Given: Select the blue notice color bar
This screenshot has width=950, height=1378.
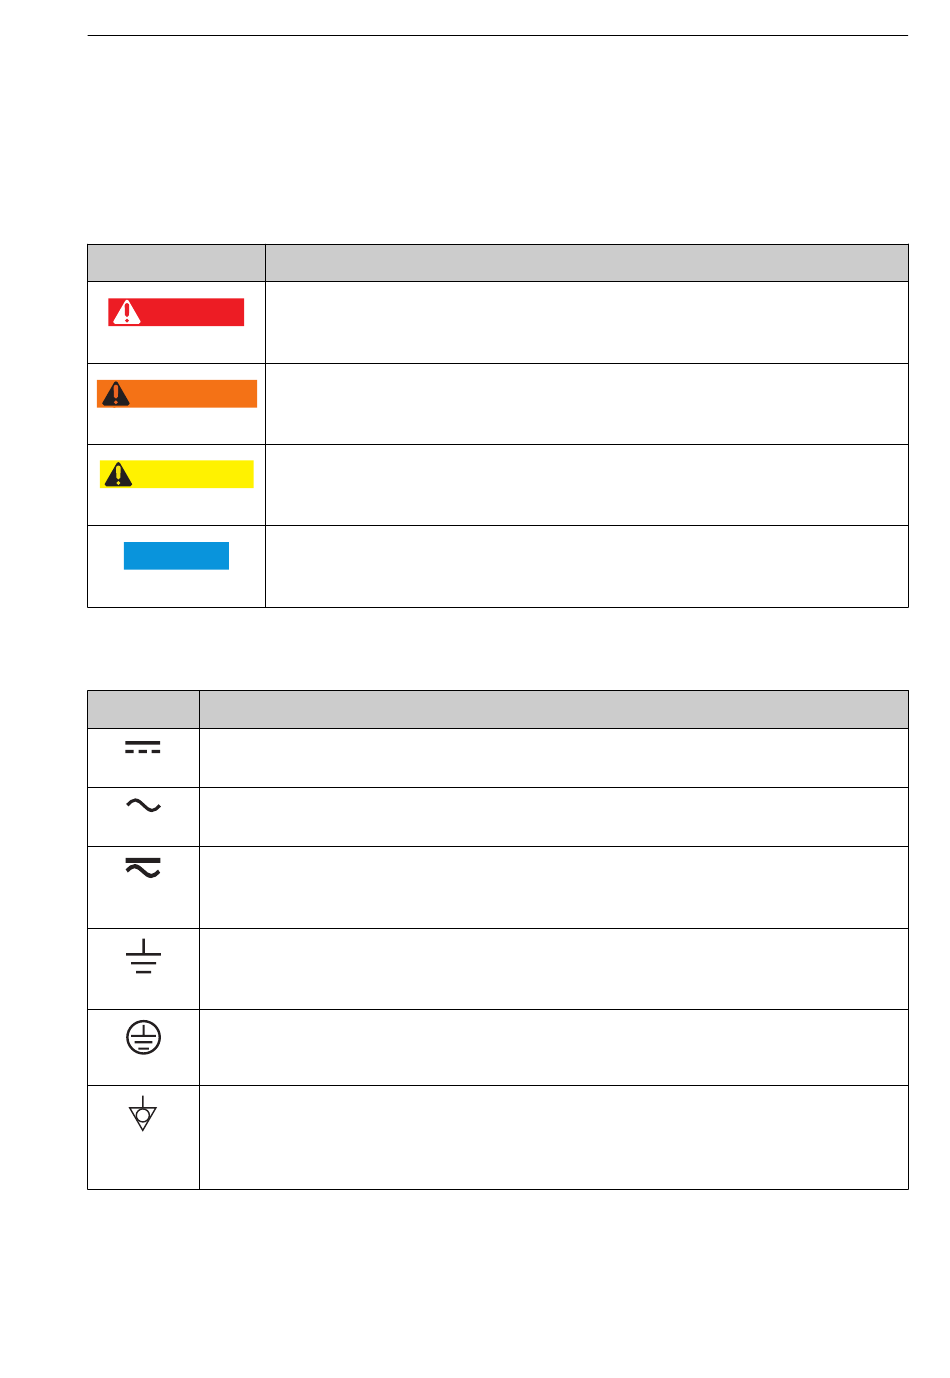Looking at the screenshot, I should 176,556.
